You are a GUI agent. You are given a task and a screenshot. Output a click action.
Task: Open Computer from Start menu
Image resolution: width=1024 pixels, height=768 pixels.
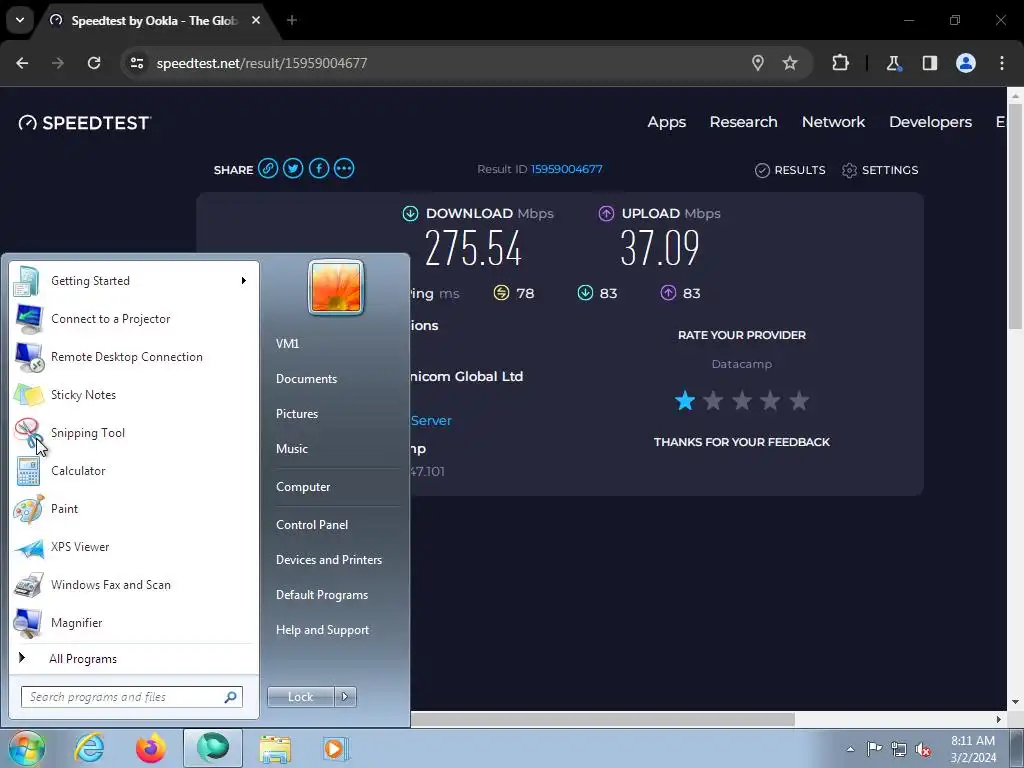tap(303, 487)
